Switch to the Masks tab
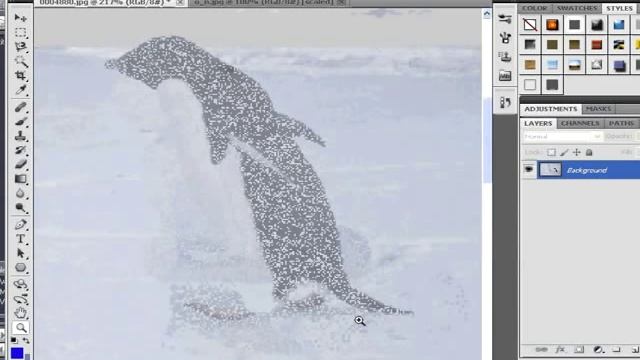The width and height of the screenshot is (640, 360). click(598, 109)
